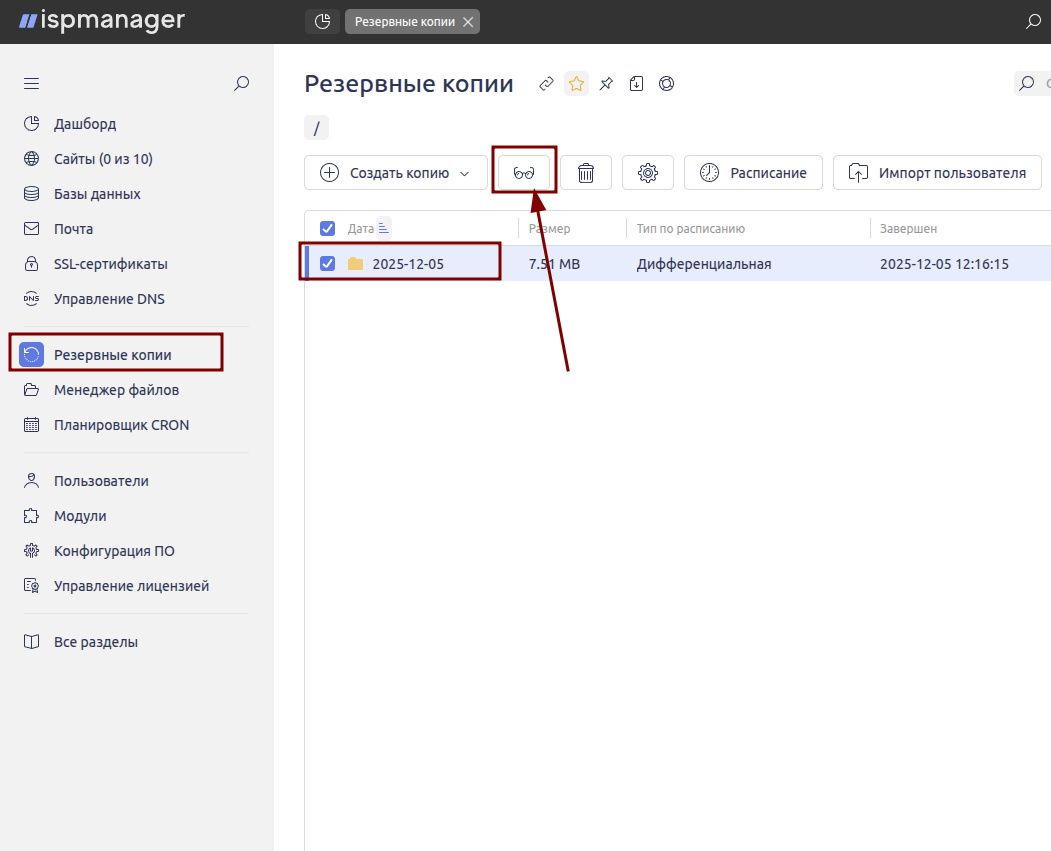Click the star favorite icon
This screenshot has width=1051, height=851.
pos(576,84)
